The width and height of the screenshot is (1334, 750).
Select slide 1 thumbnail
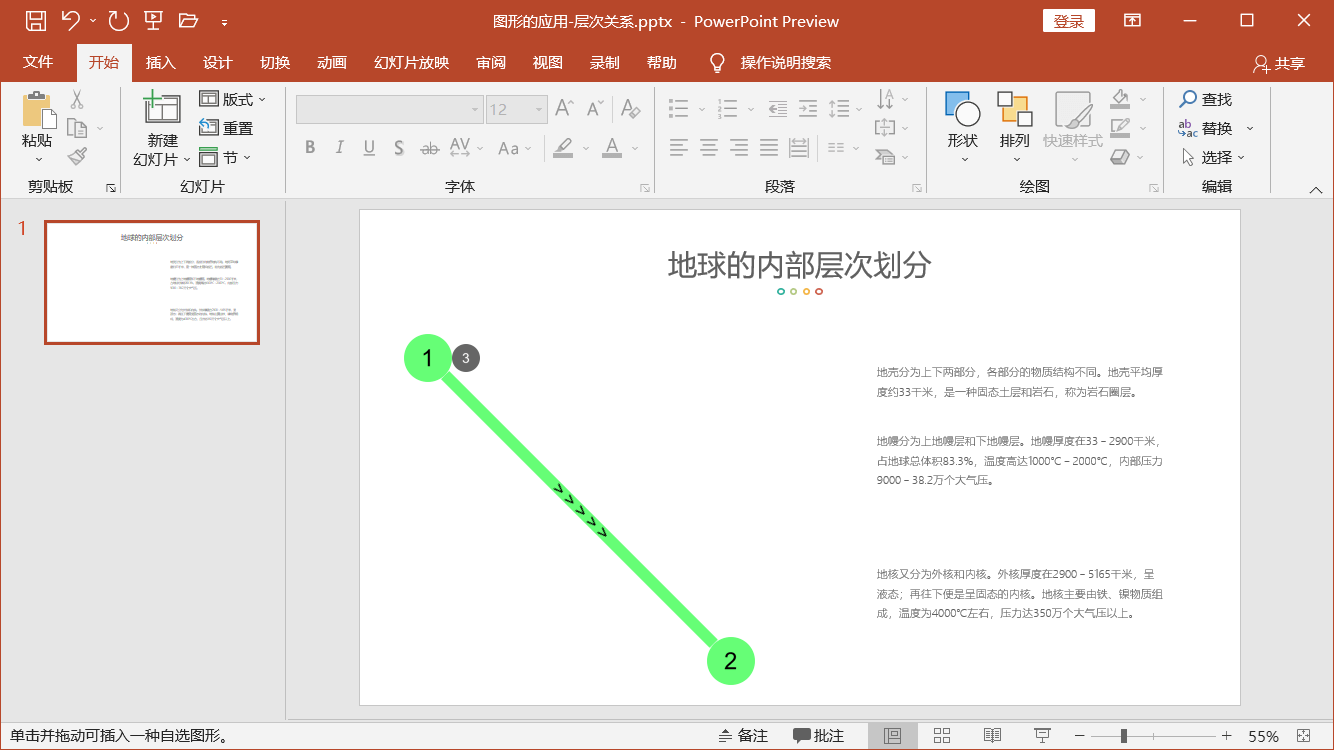pos(152,282)
